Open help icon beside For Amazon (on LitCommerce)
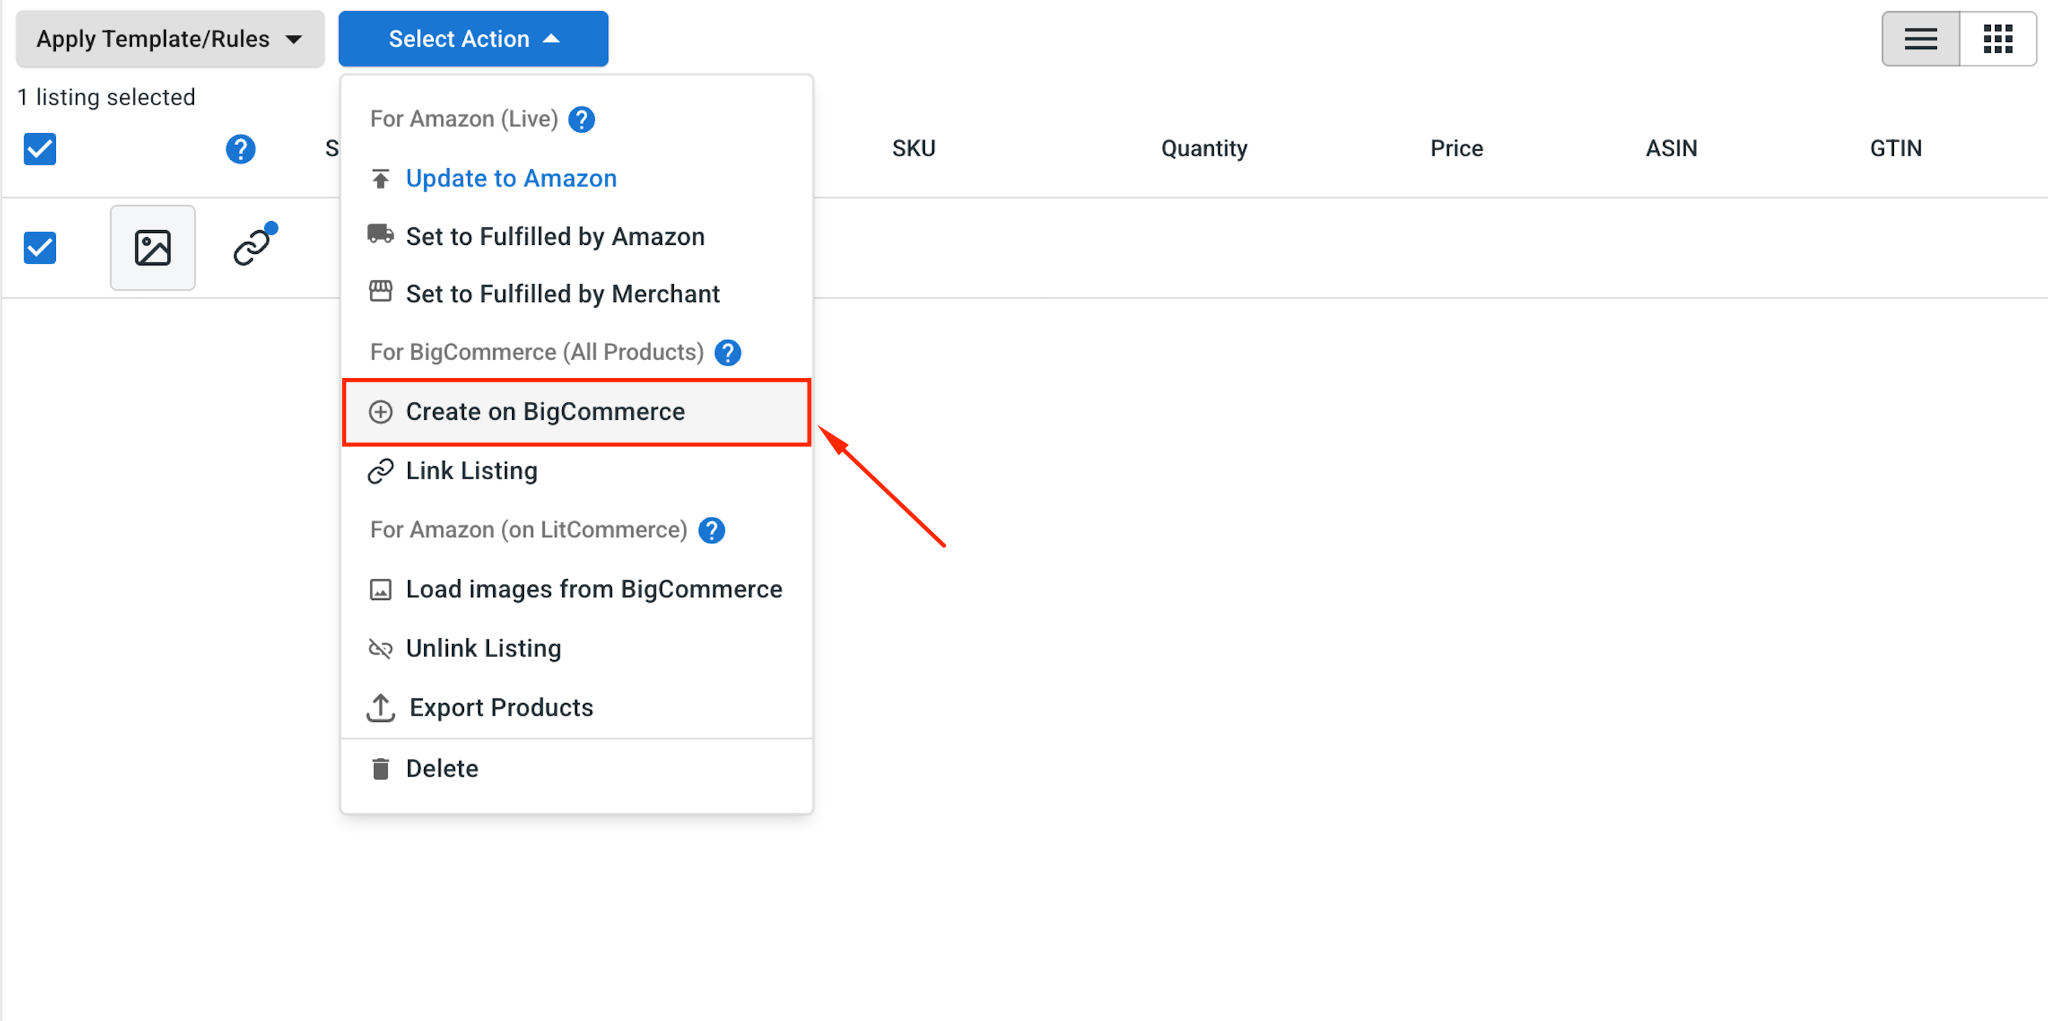 (711, 530)
